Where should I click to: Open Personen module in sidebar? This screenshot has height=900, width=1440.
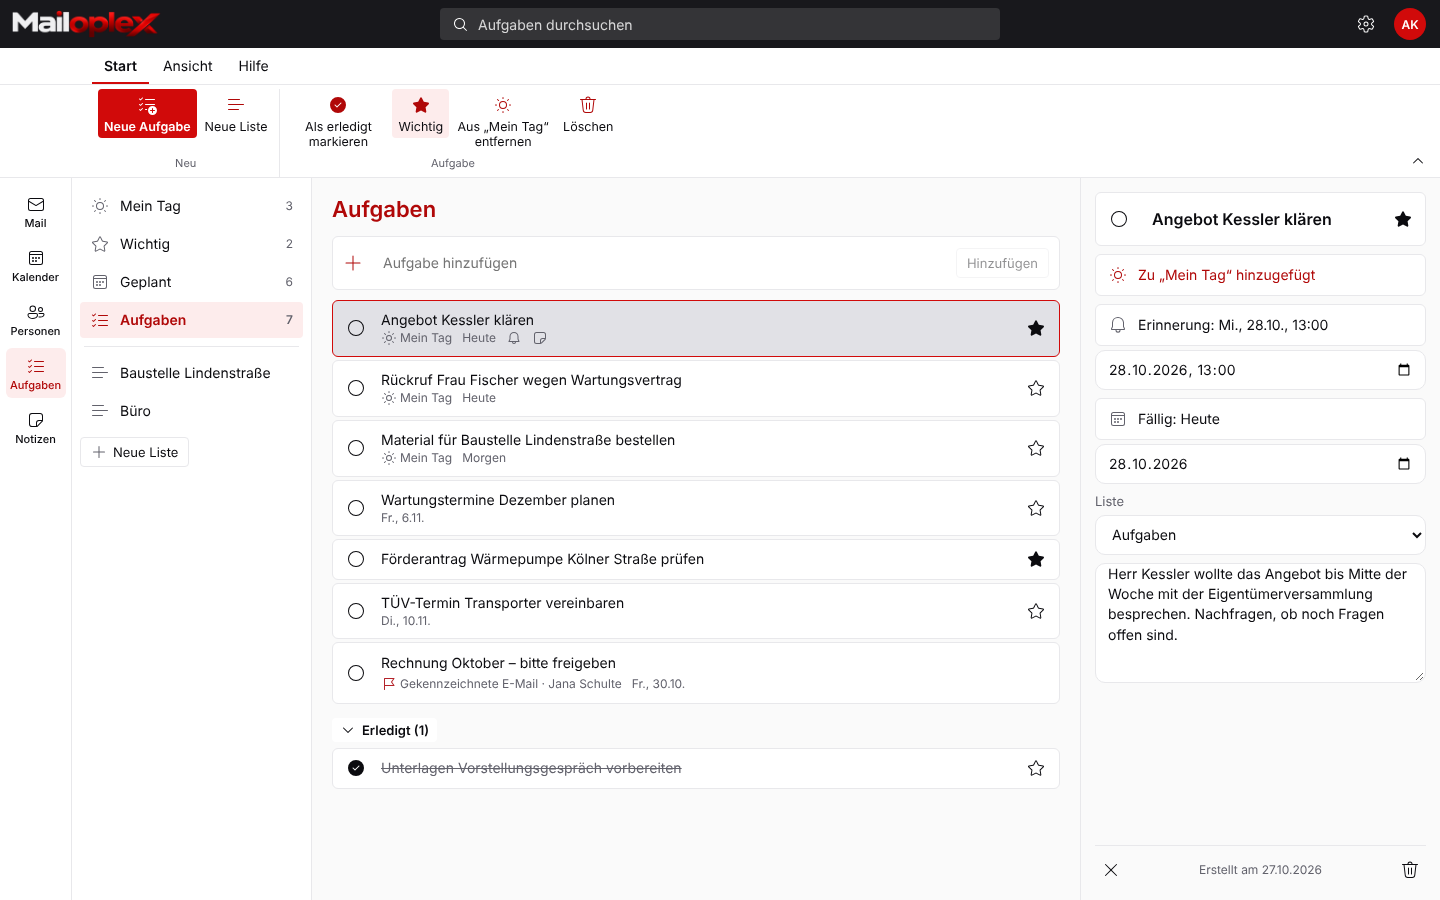(36, 321)
